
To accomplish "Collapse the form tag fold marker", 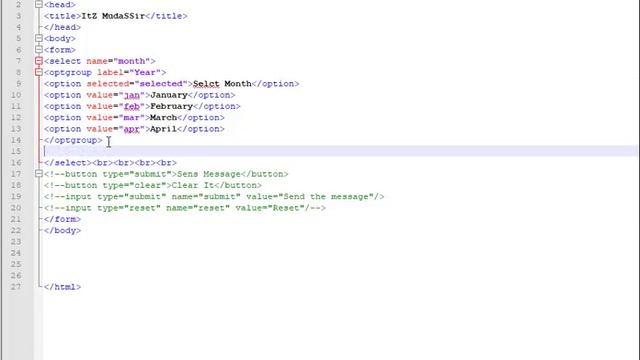I will pyautogui.click(x=39, y=50).
